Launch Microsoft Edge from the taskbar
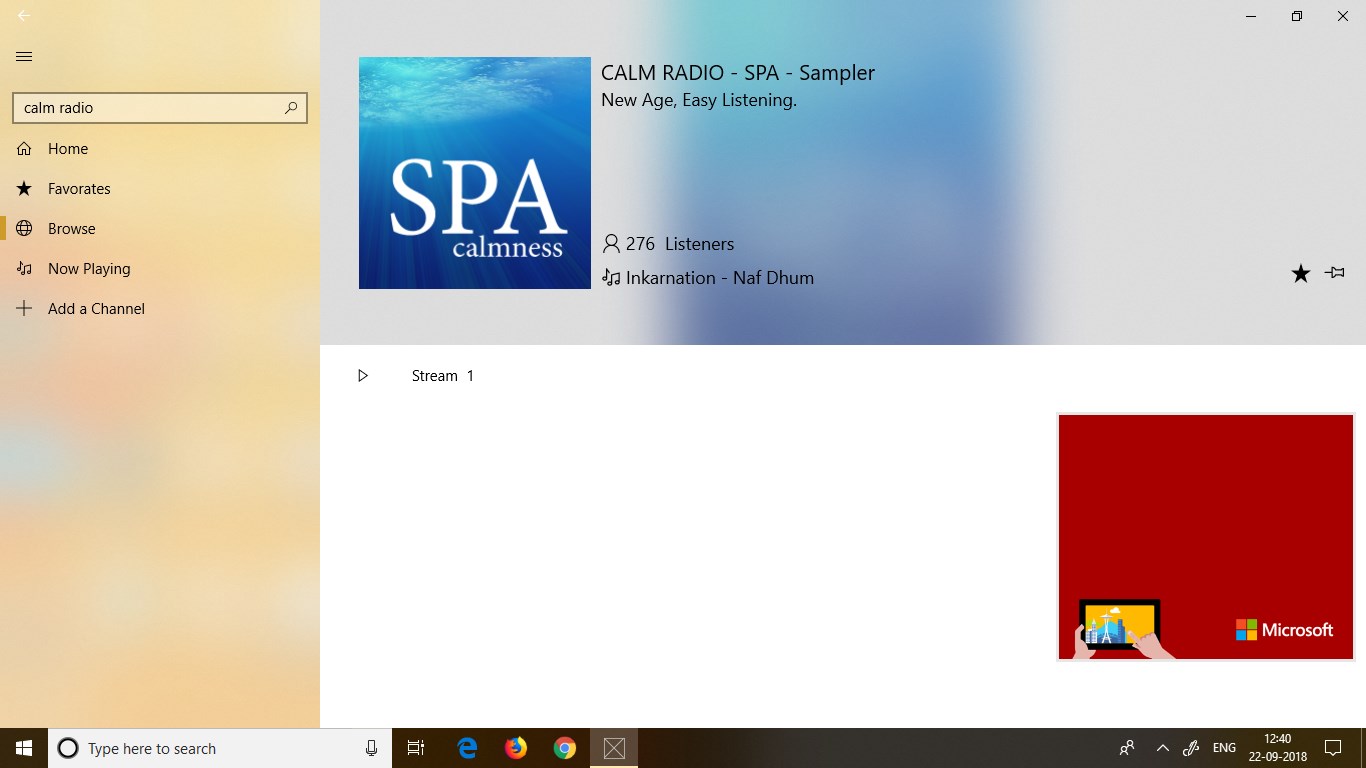 click(x=467, y=748)
